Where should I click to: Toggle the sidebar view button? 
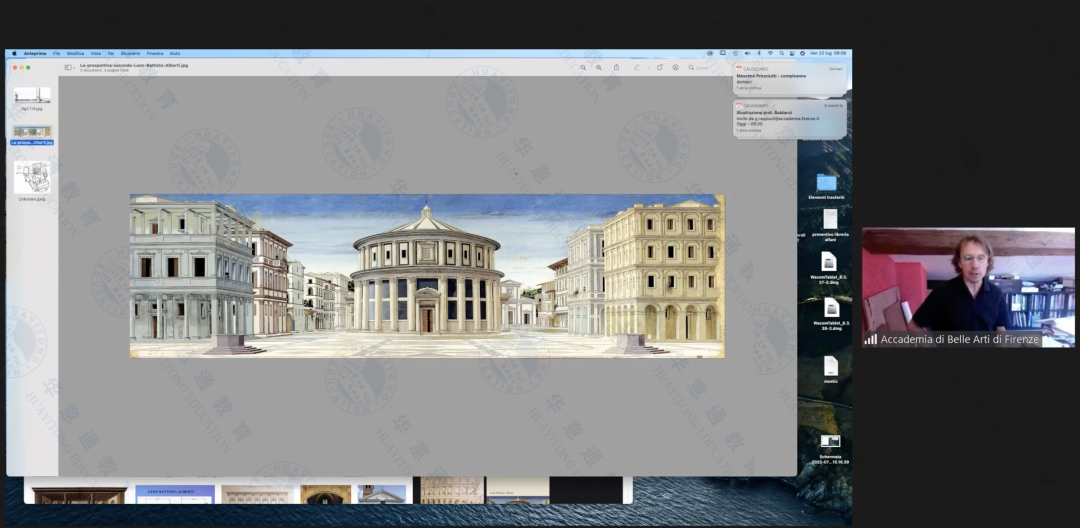[68, 67]
